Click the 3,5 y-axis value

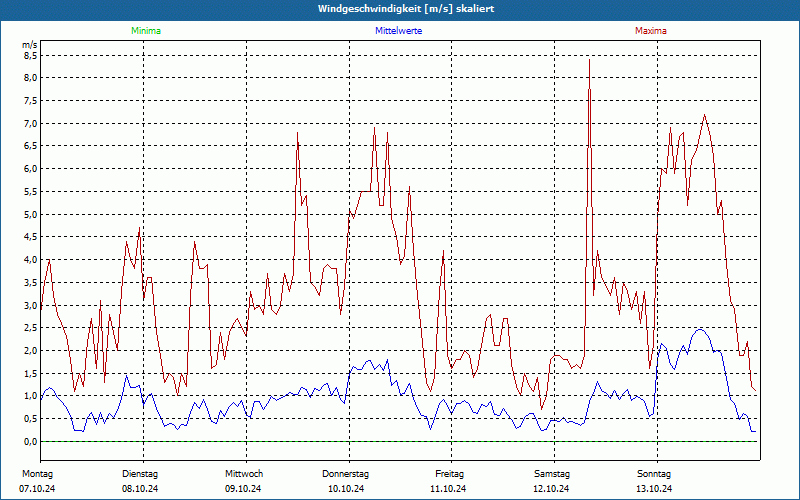pos(31,282)
